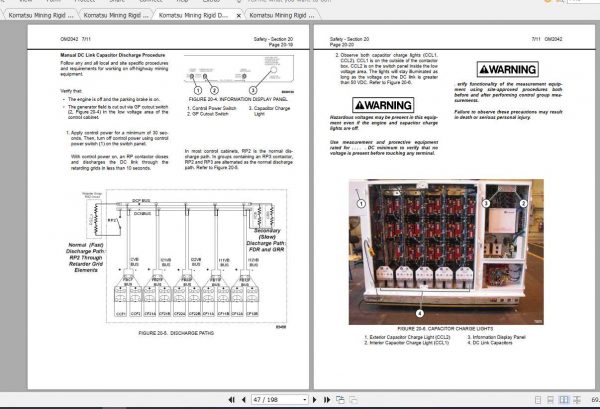Click legend 1. Exterior Capacitor Charge Light
Image resolution: width=600 pixels, height=409 pixels.
point(407,337)
